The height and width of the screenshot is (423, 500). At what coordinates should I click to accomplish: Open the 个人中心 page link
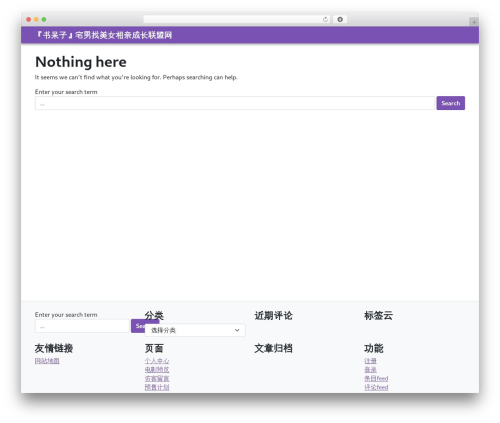point(157,361)
